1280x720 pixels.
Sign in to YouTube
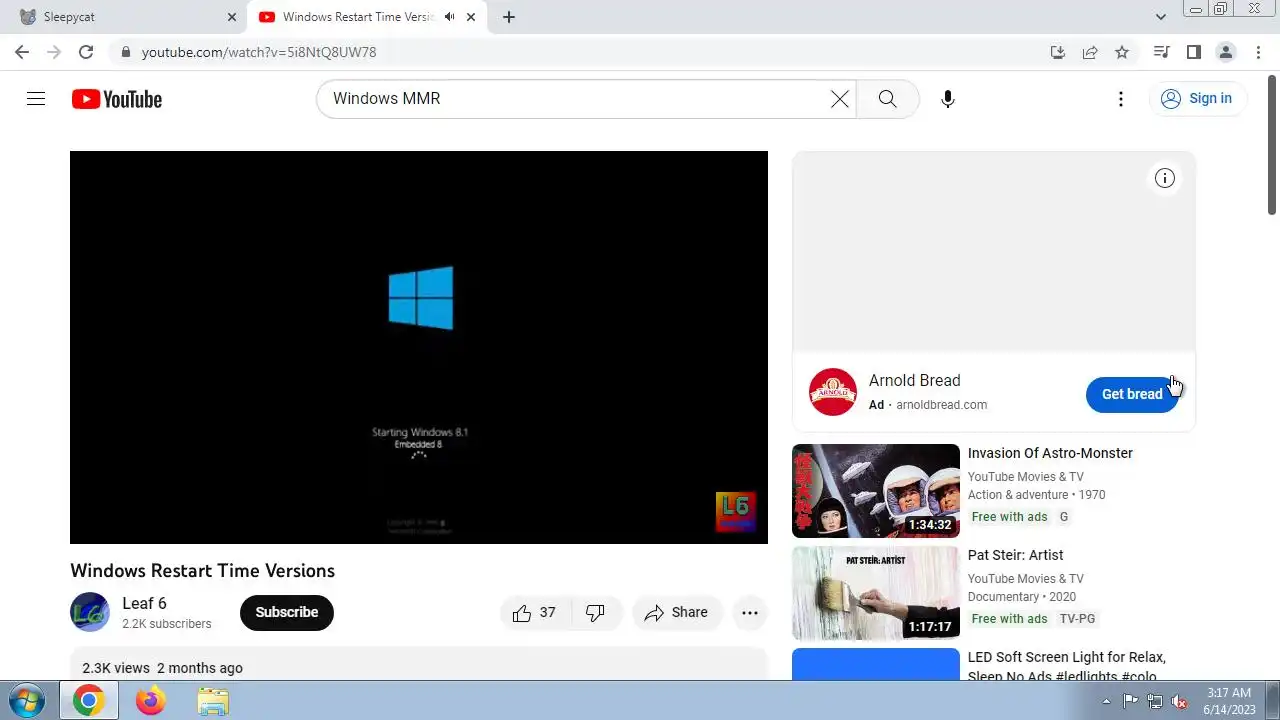click(x=1197, y=98)
